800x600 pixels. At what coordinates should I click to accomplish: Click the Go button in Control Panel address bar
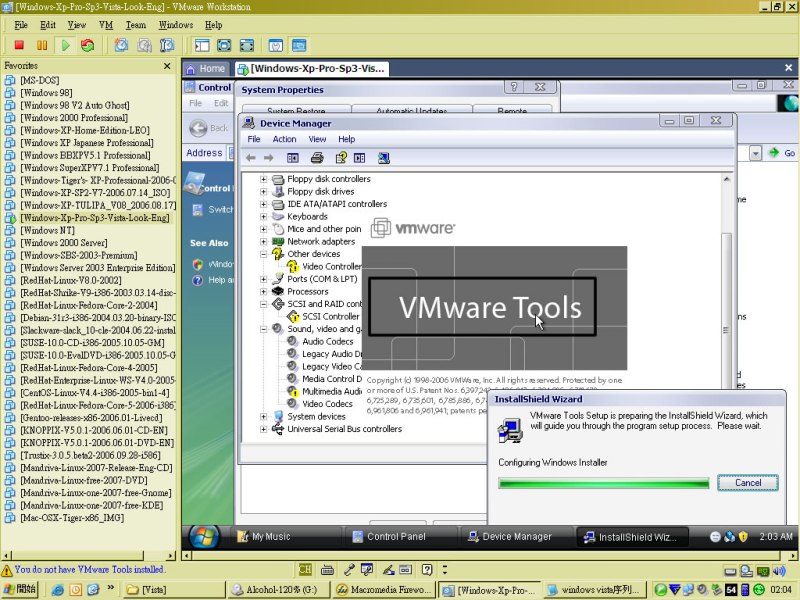[783, 153]
